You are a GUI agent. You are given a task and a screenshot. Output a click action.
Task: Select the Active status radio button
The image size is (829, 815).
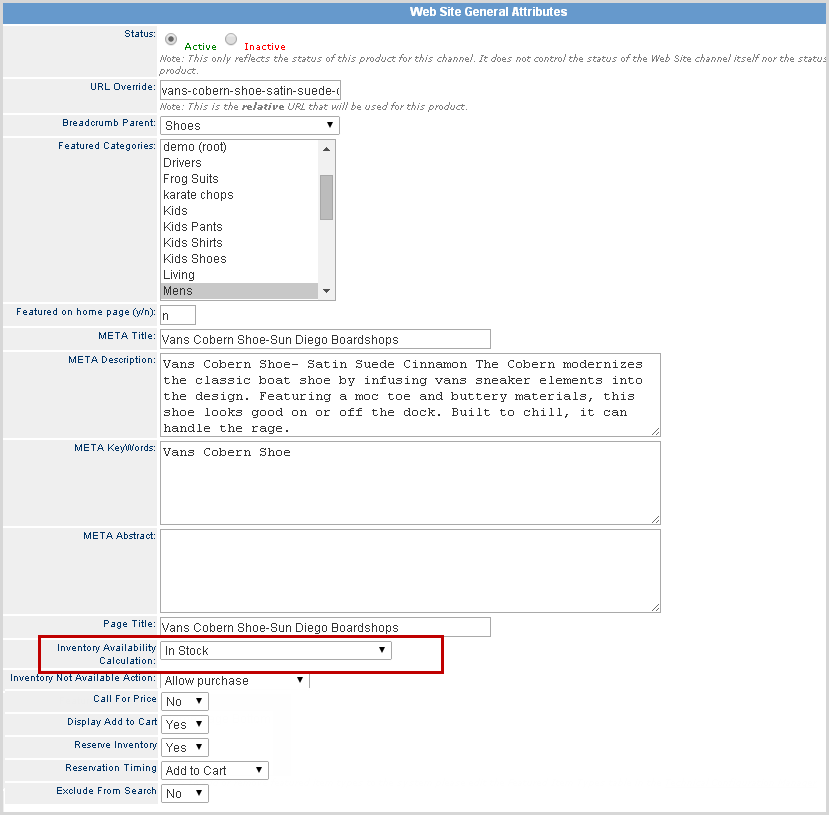tap(172, 40)
